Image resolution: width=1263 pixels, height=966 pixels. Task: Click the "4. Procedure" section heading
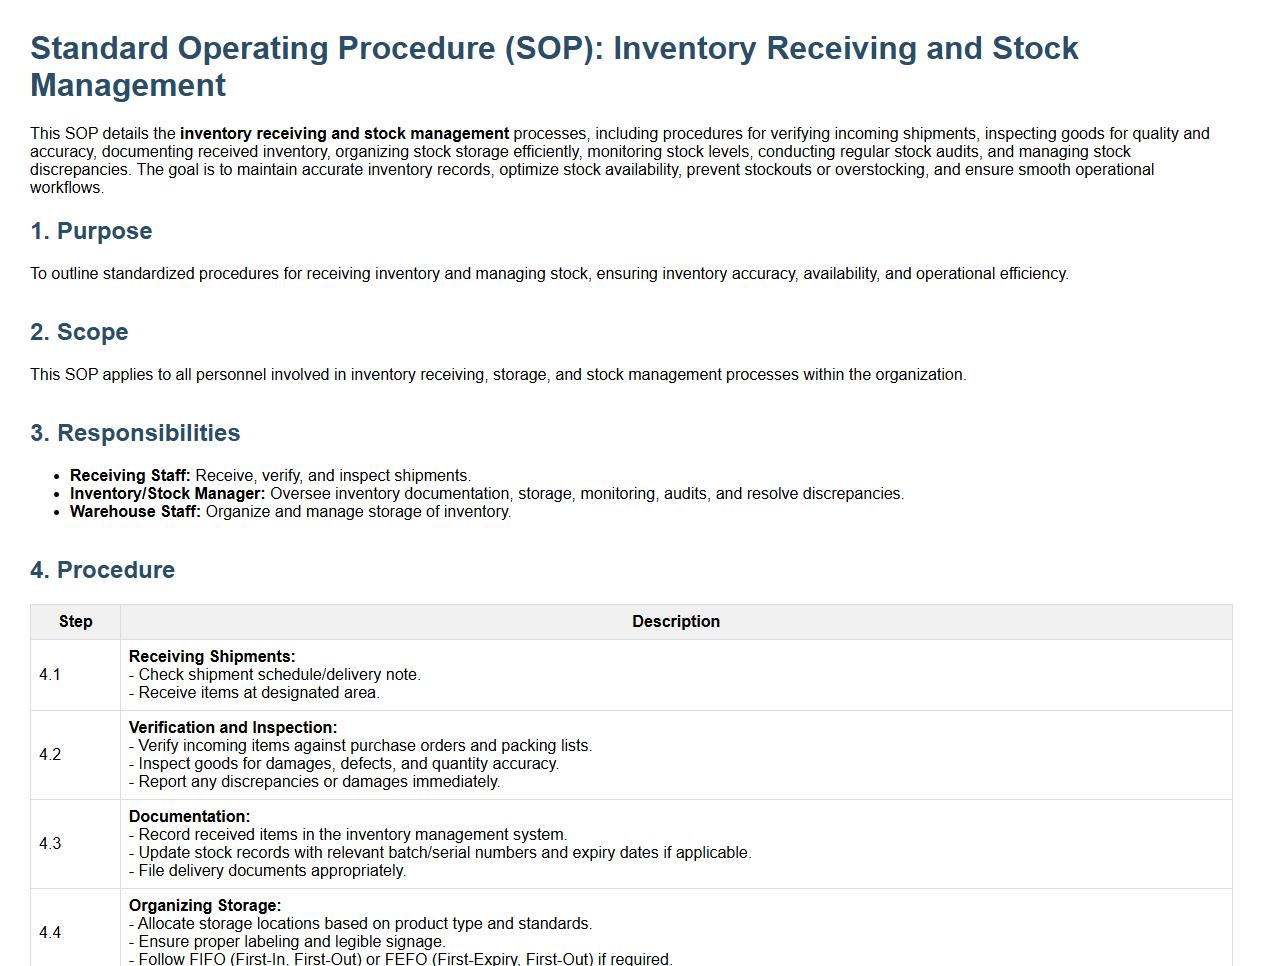[x=102, y=570]
